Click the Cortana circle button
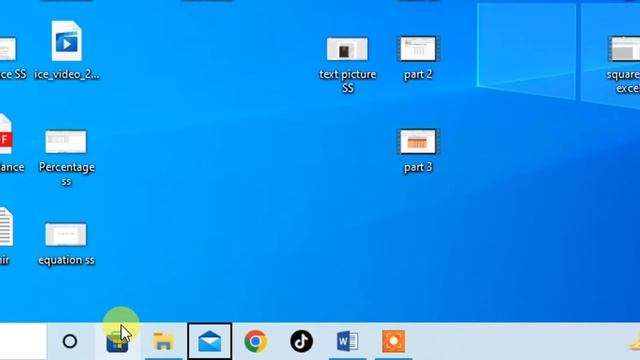This screenshot has width=640, height=360. [x=70, y=341]
